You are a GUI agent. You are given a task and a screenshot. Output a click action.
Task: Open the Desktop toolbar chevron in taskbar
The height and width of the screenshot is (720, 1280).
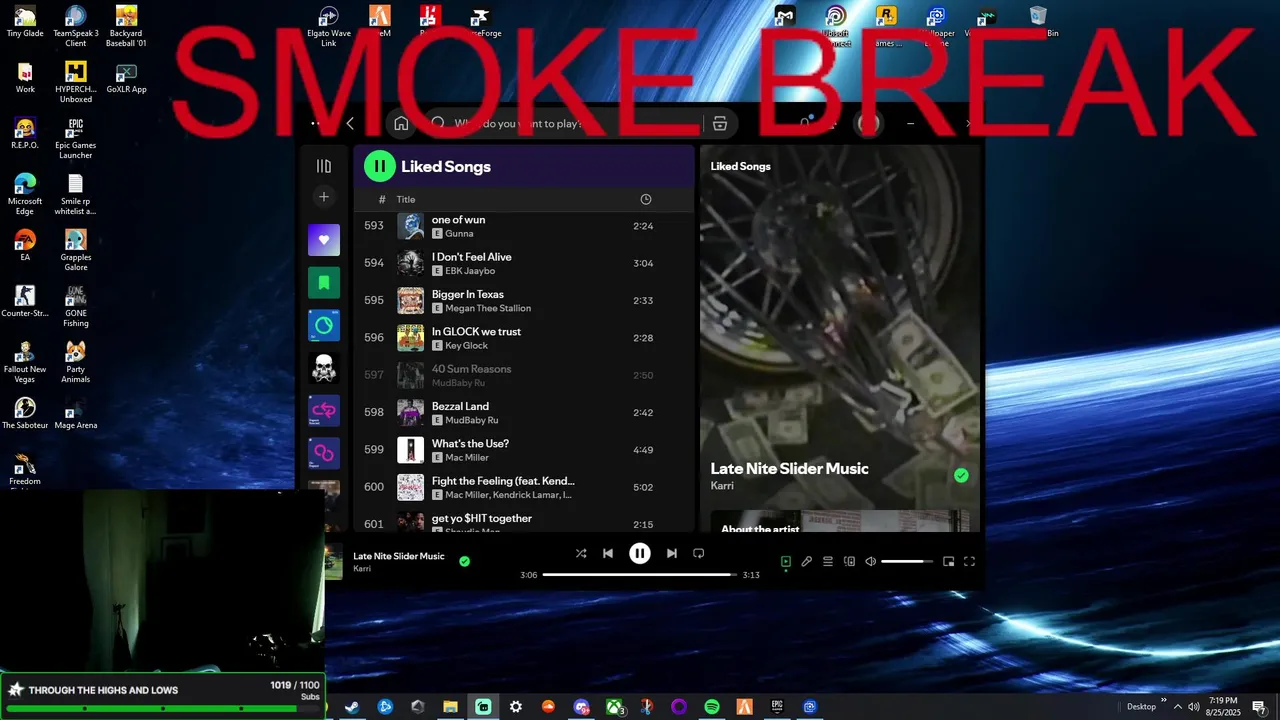[1163, 701]
